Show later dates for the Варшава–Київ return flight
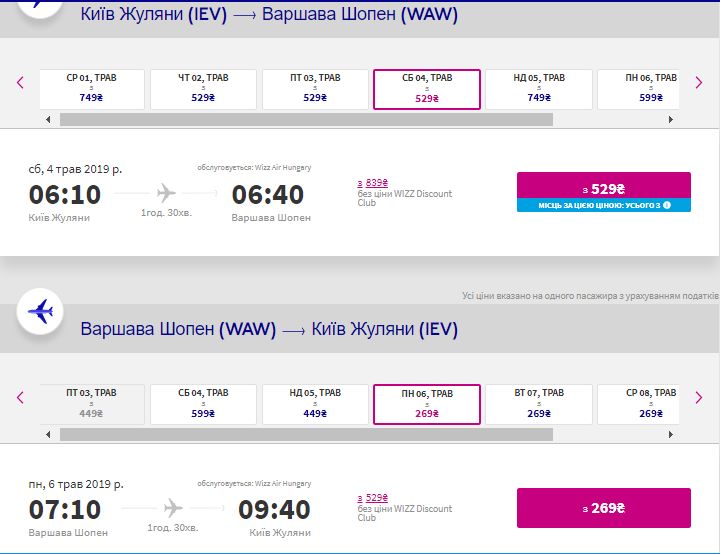 tap(699, 398)
